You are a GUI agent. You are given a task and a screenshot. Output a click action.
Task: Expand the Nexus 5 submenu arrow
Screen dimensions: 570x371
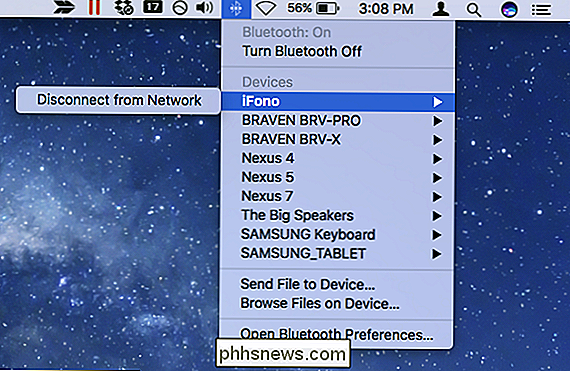[437, 178]
